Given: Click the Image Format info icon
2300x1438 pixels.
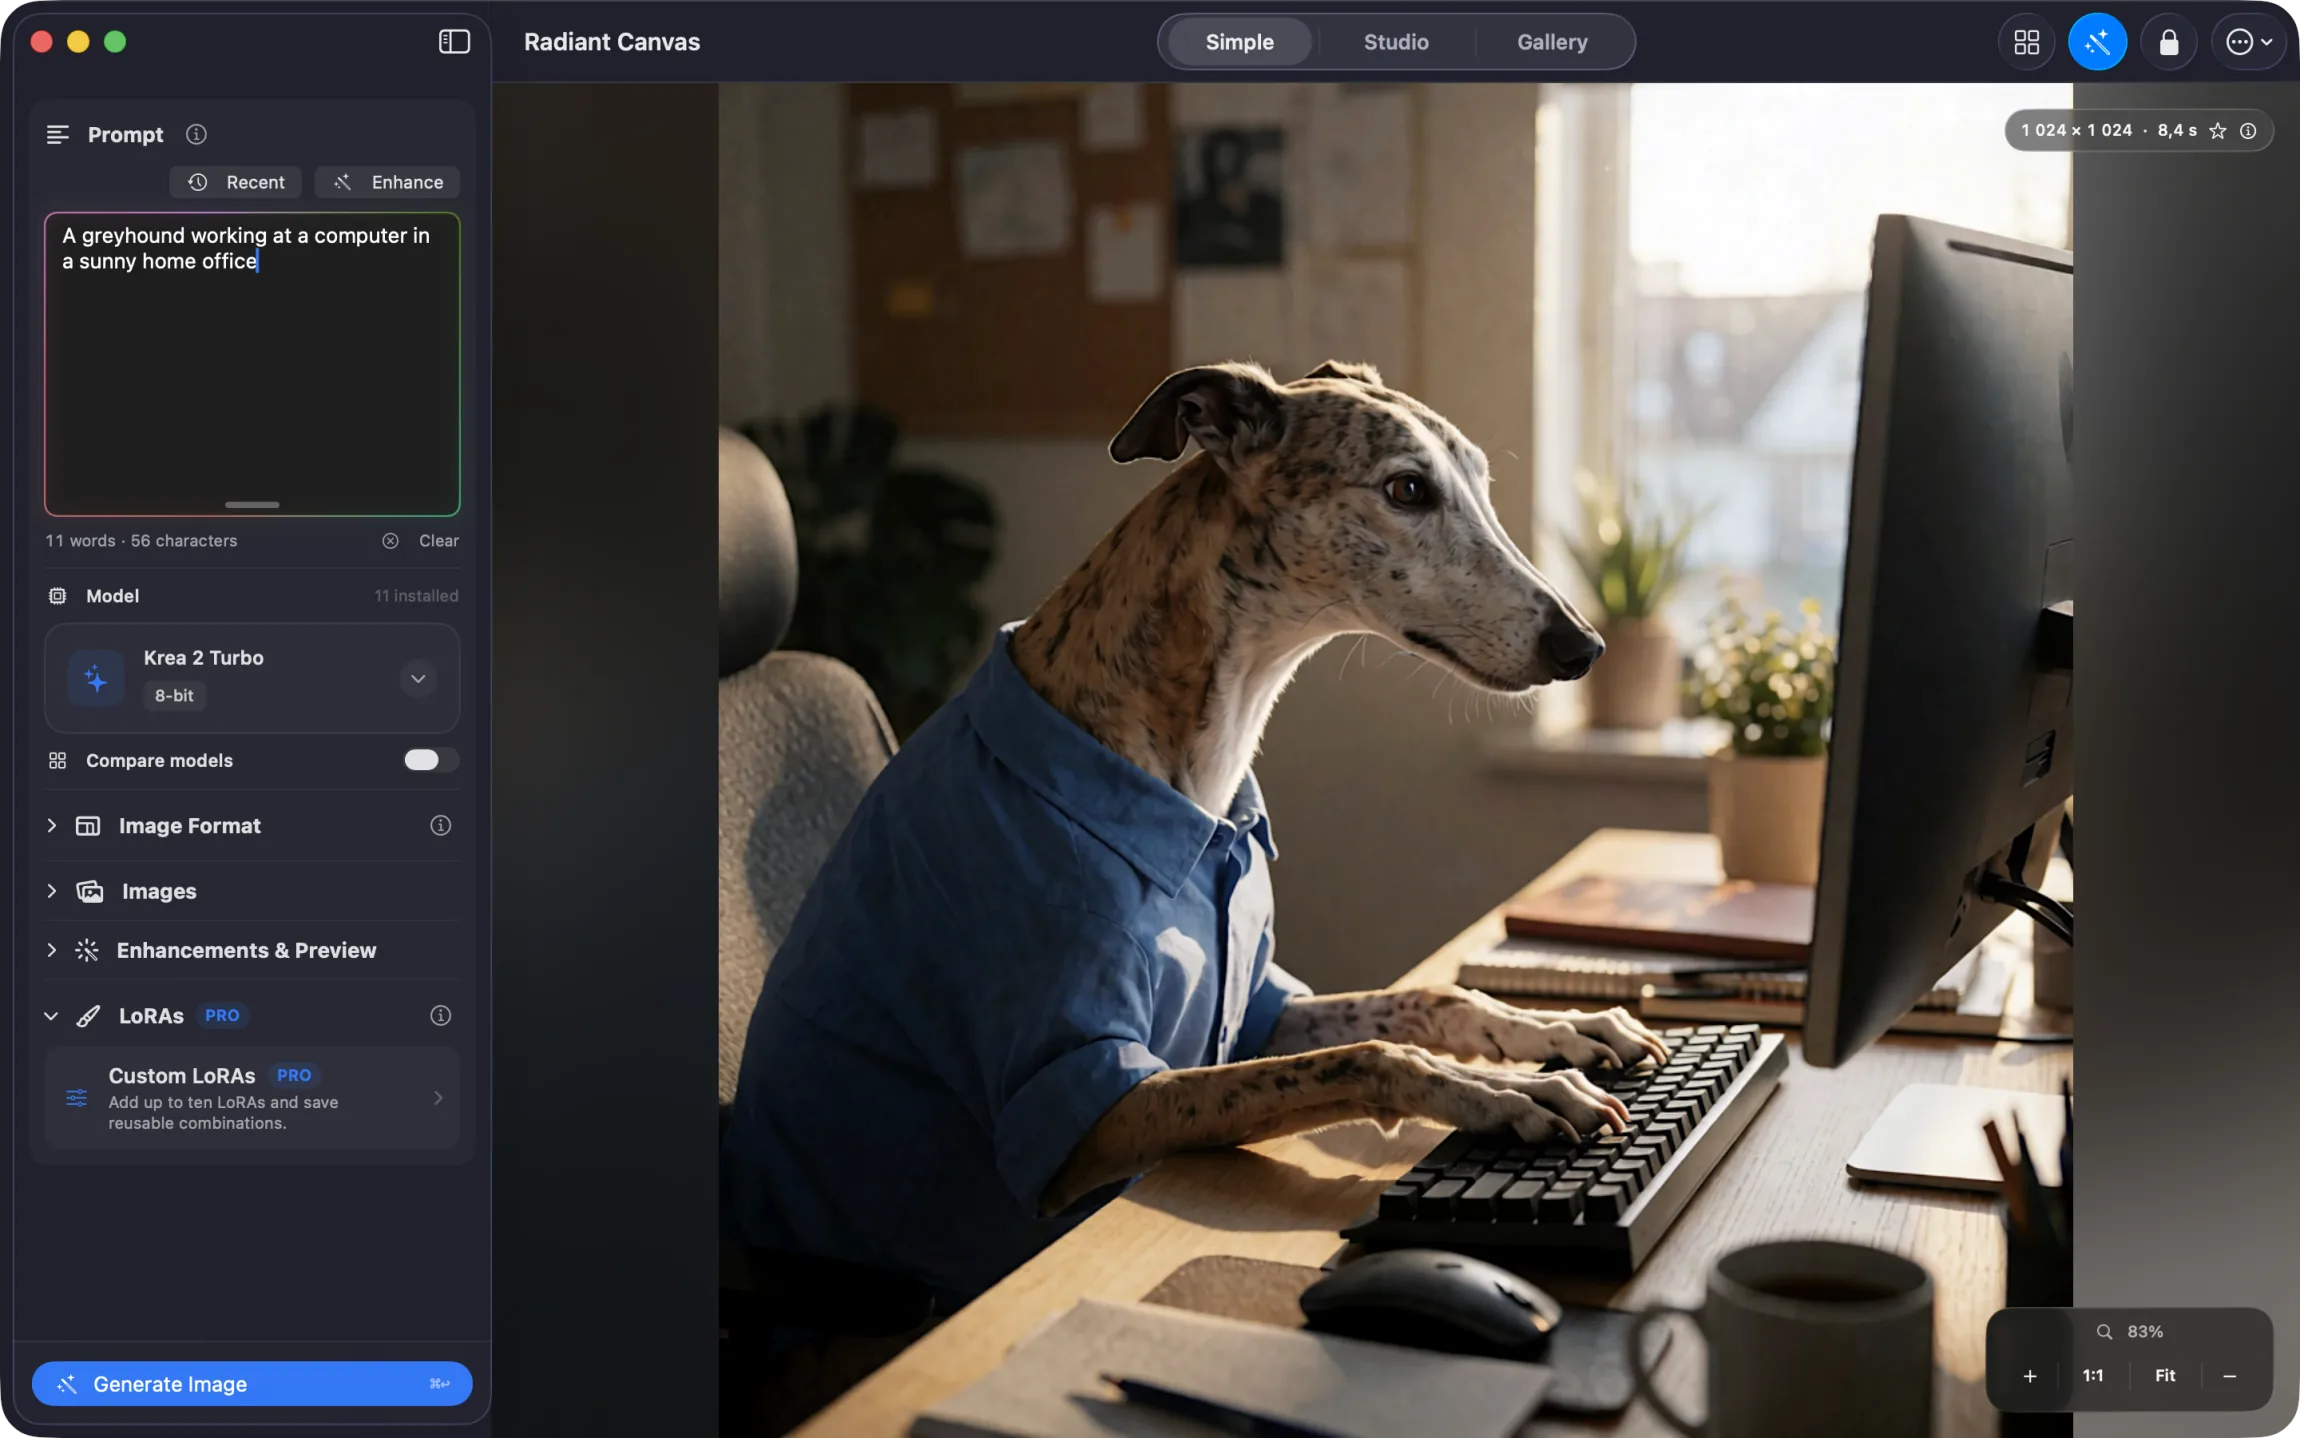Looking at the screenshot, I should click(x=440, y=826).
